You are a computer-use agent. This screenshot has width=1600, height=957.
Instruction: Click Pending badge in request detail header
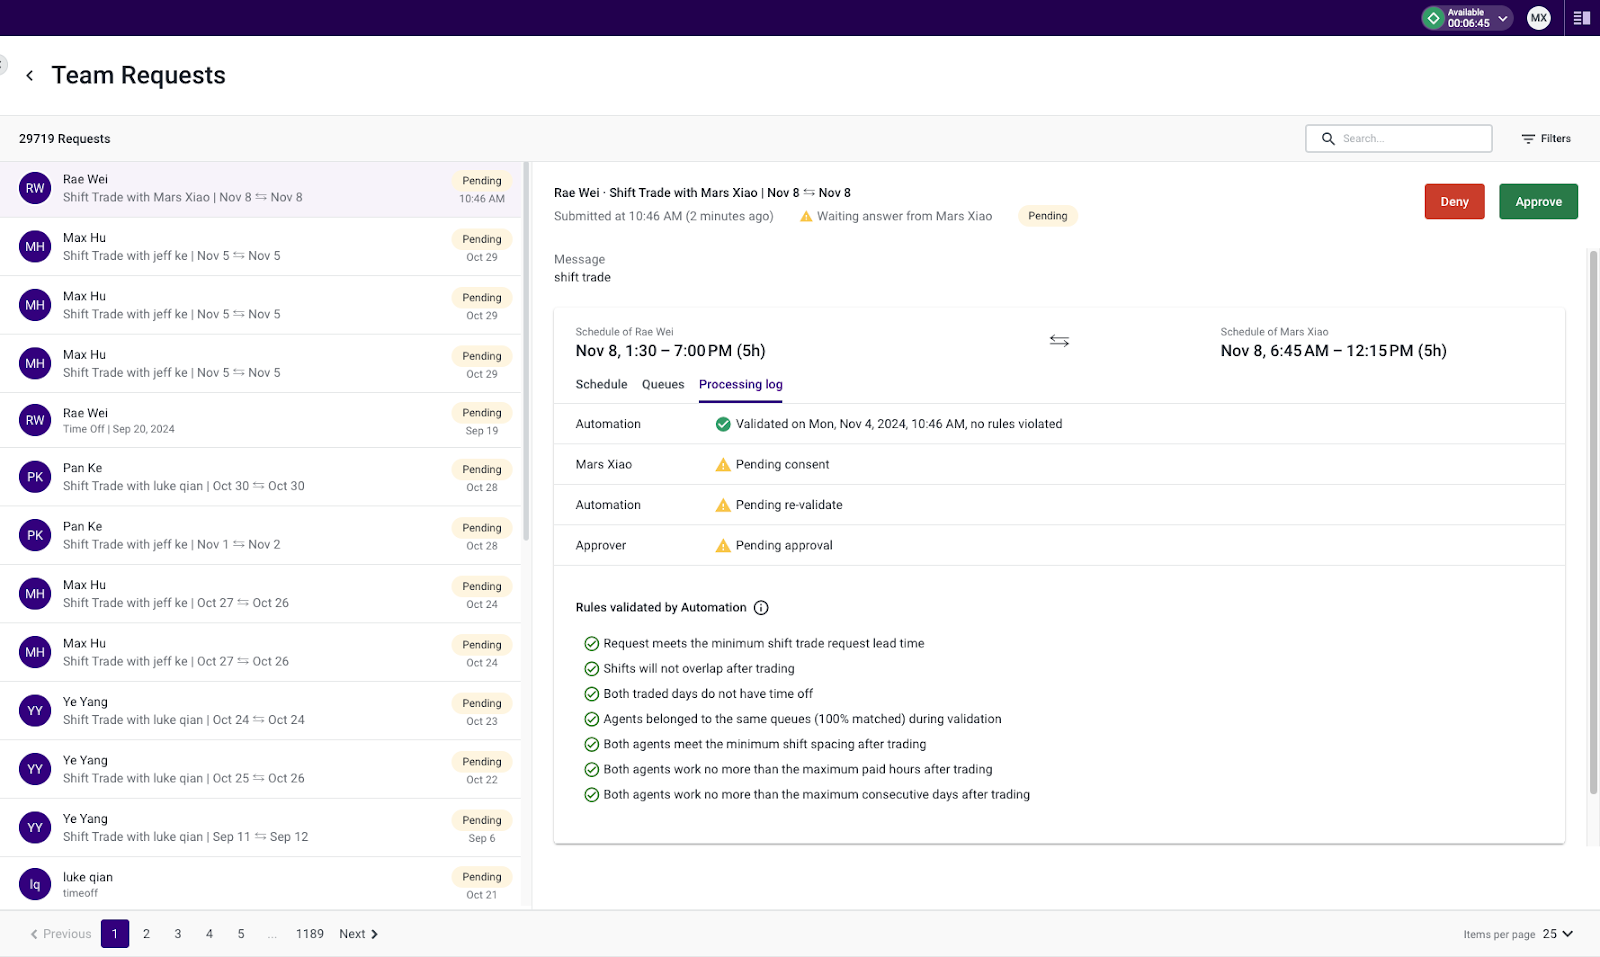(1047, 216)
